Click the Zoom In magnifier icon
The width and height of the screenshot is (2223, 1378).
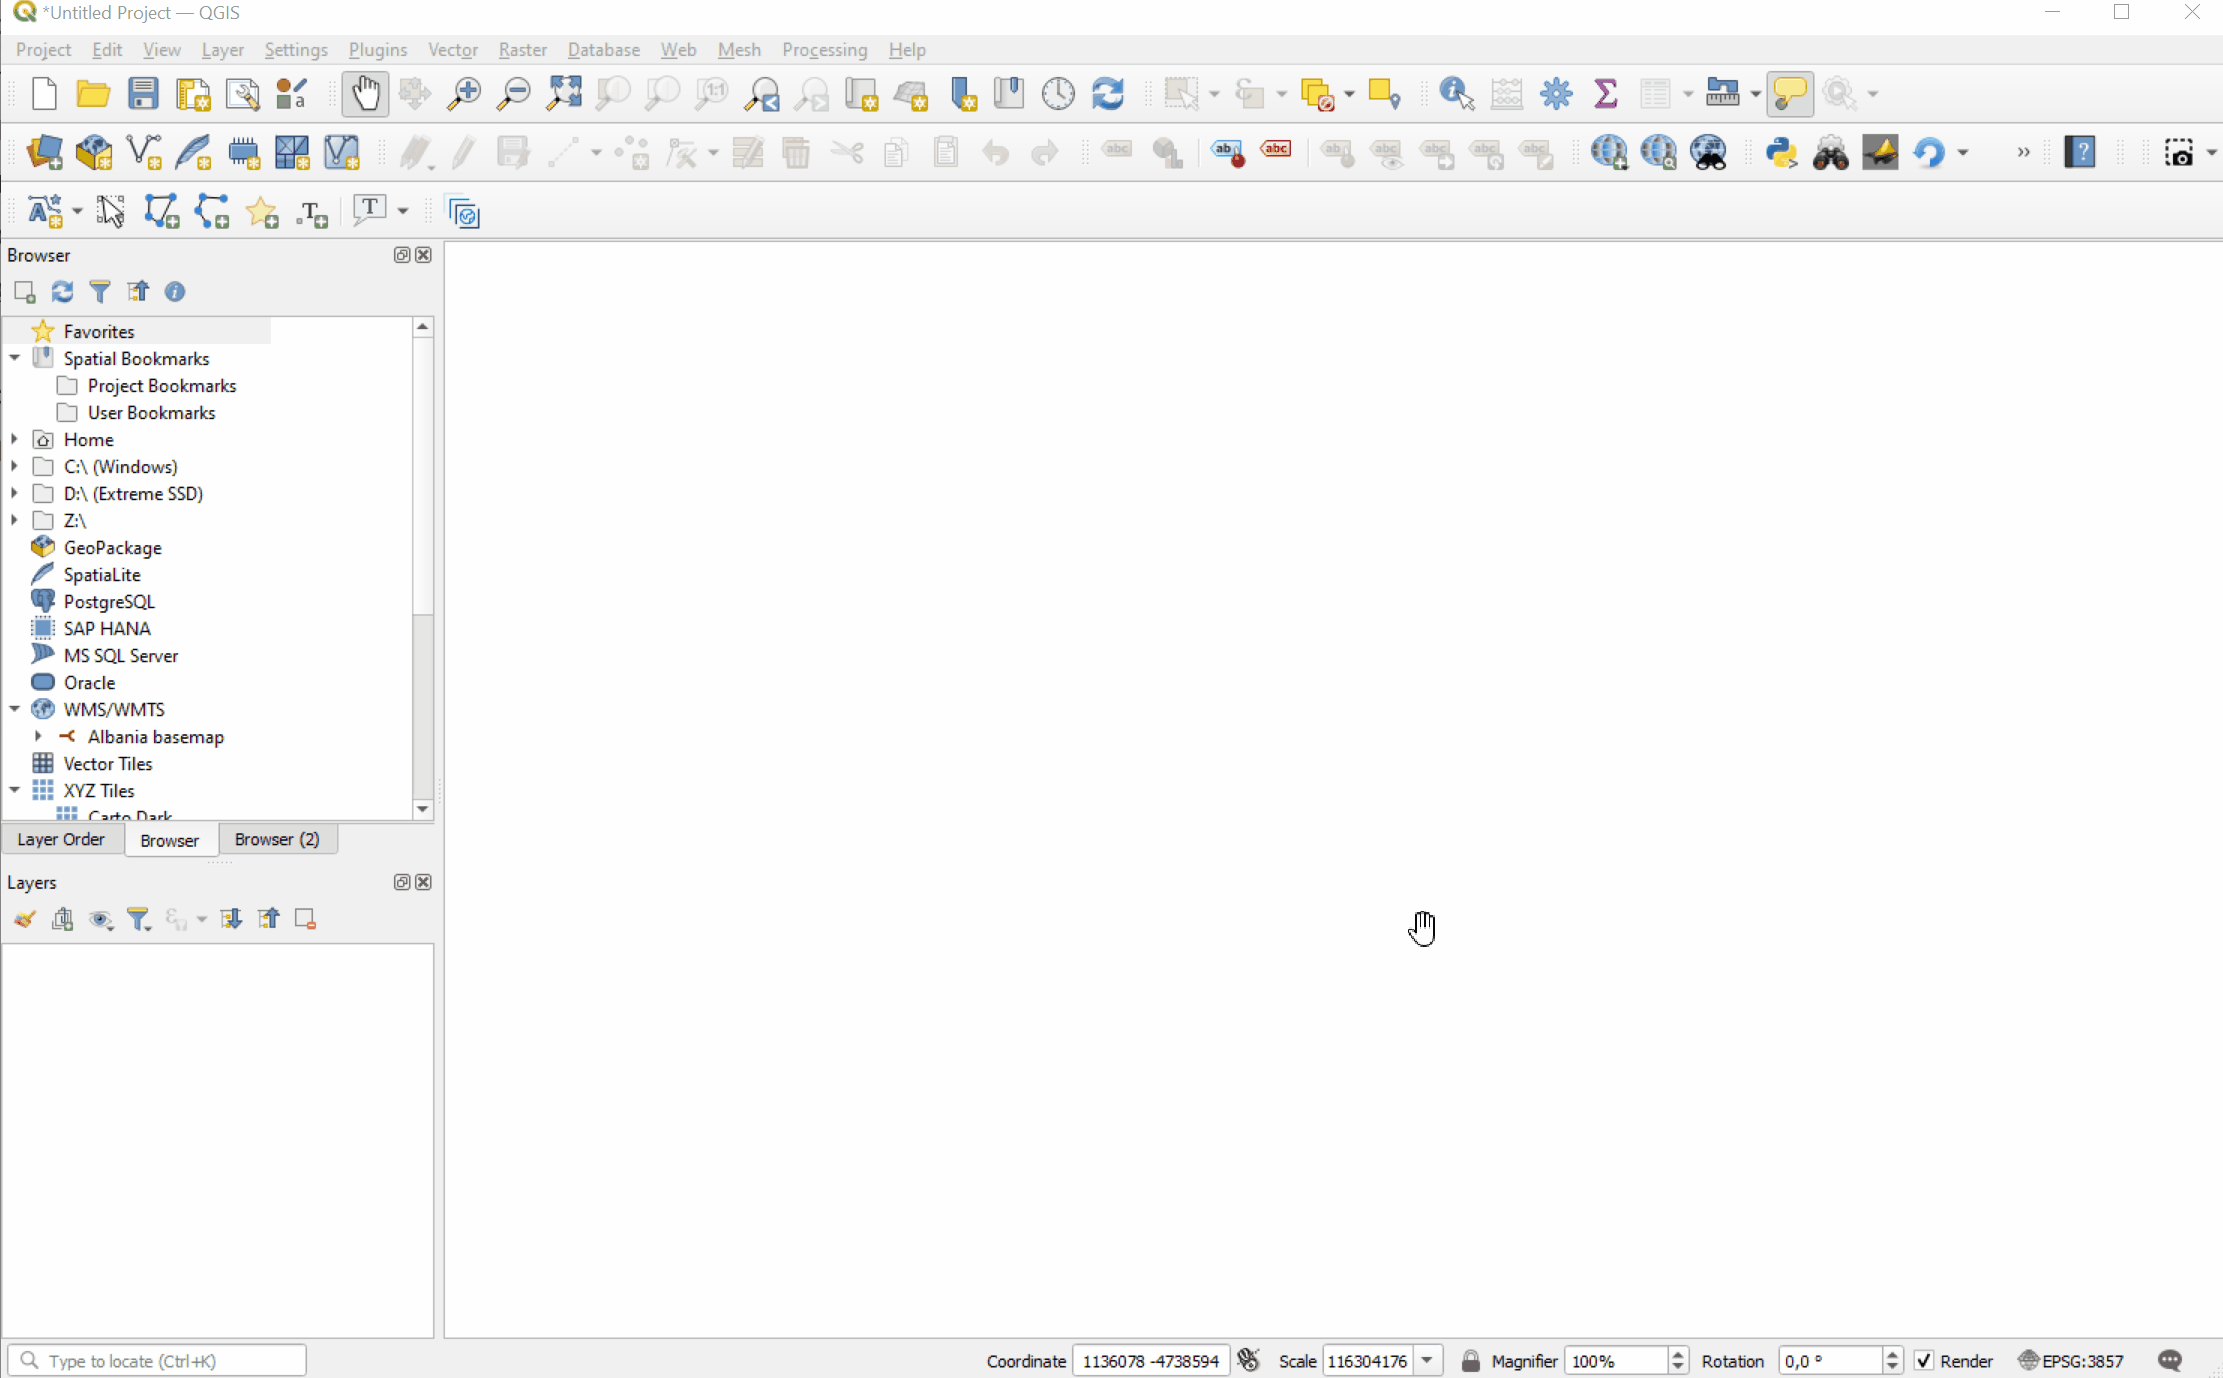[464, 94]
